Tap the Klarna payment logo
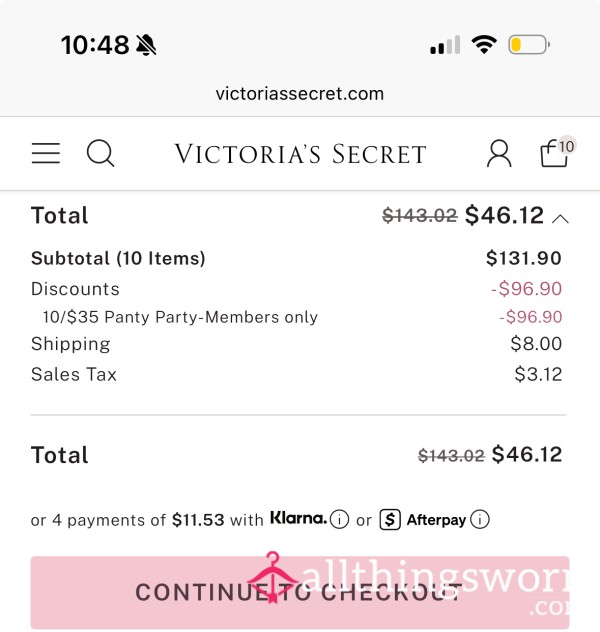Image resolution: width=600 pixels, height=632 pixels. [x=298, y=518]
